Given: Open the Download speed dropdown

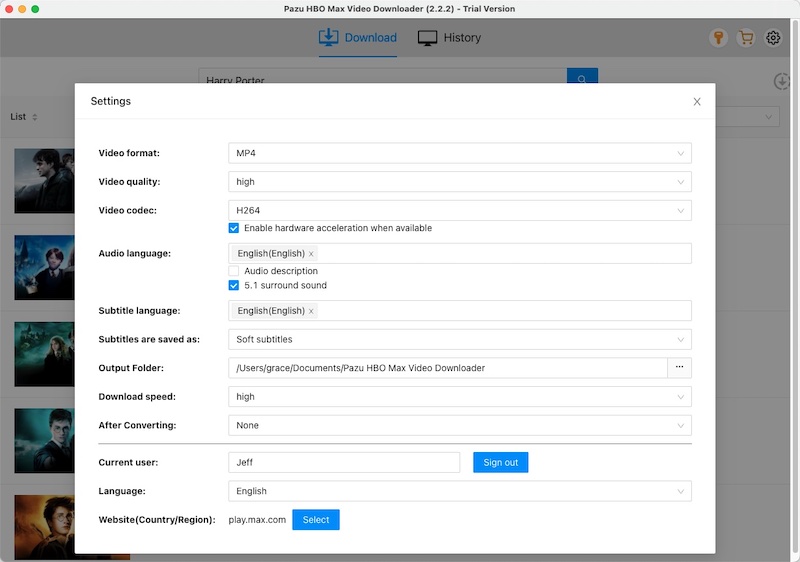Looking at the screenshot, I should pos(460,396).
